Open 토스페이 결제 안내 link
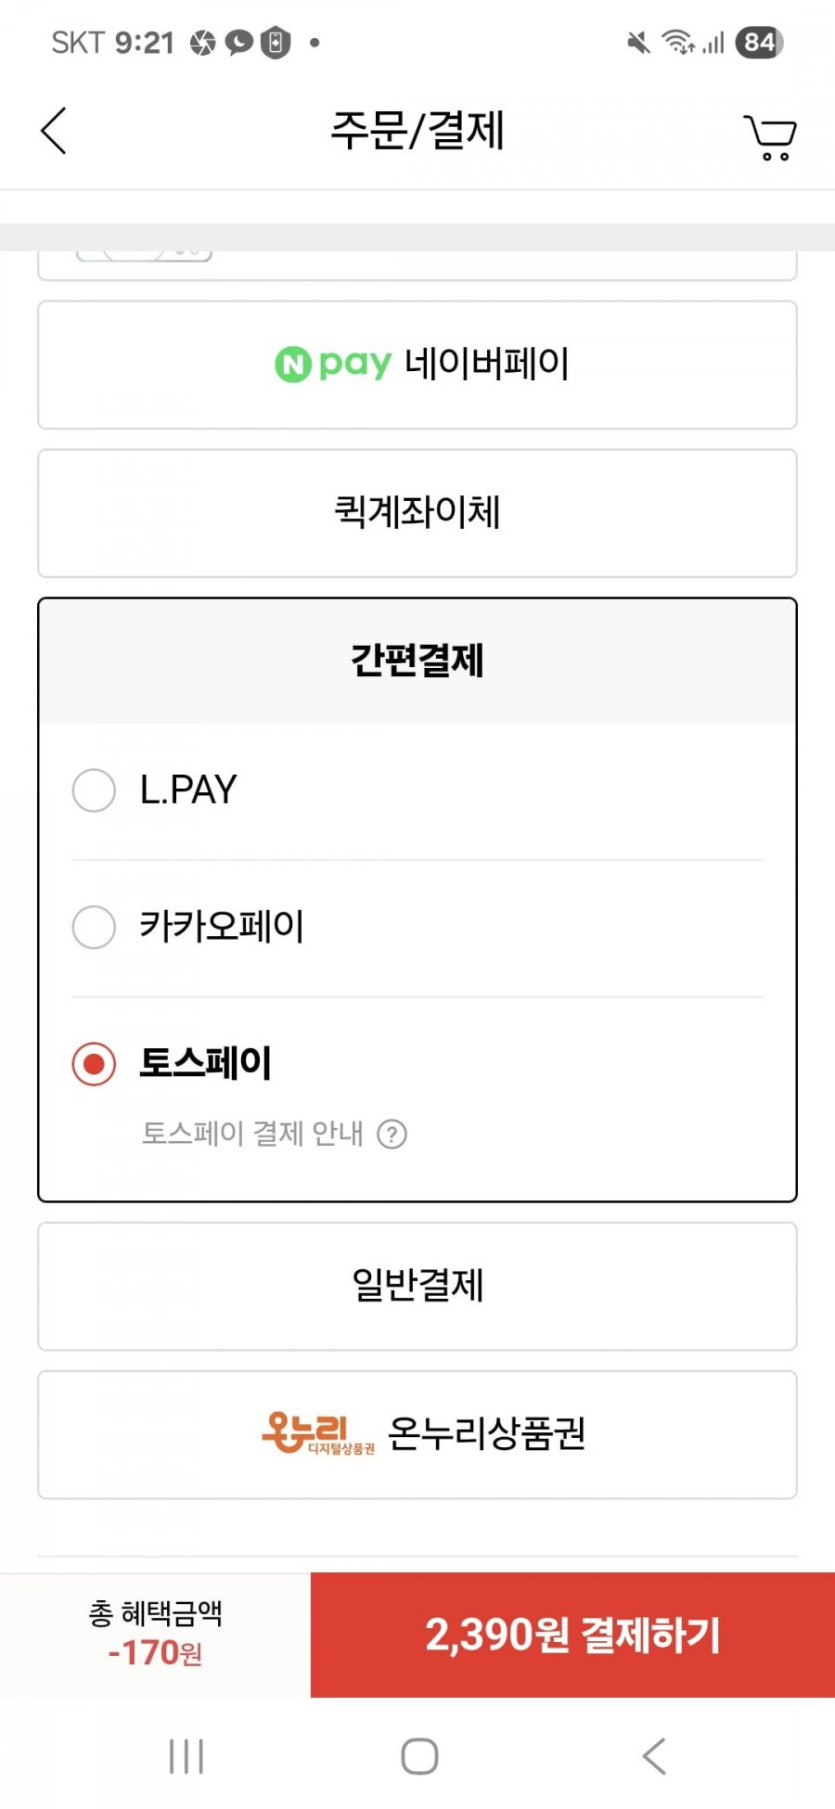This screenshot has width=835, height=1809. 252,1134
